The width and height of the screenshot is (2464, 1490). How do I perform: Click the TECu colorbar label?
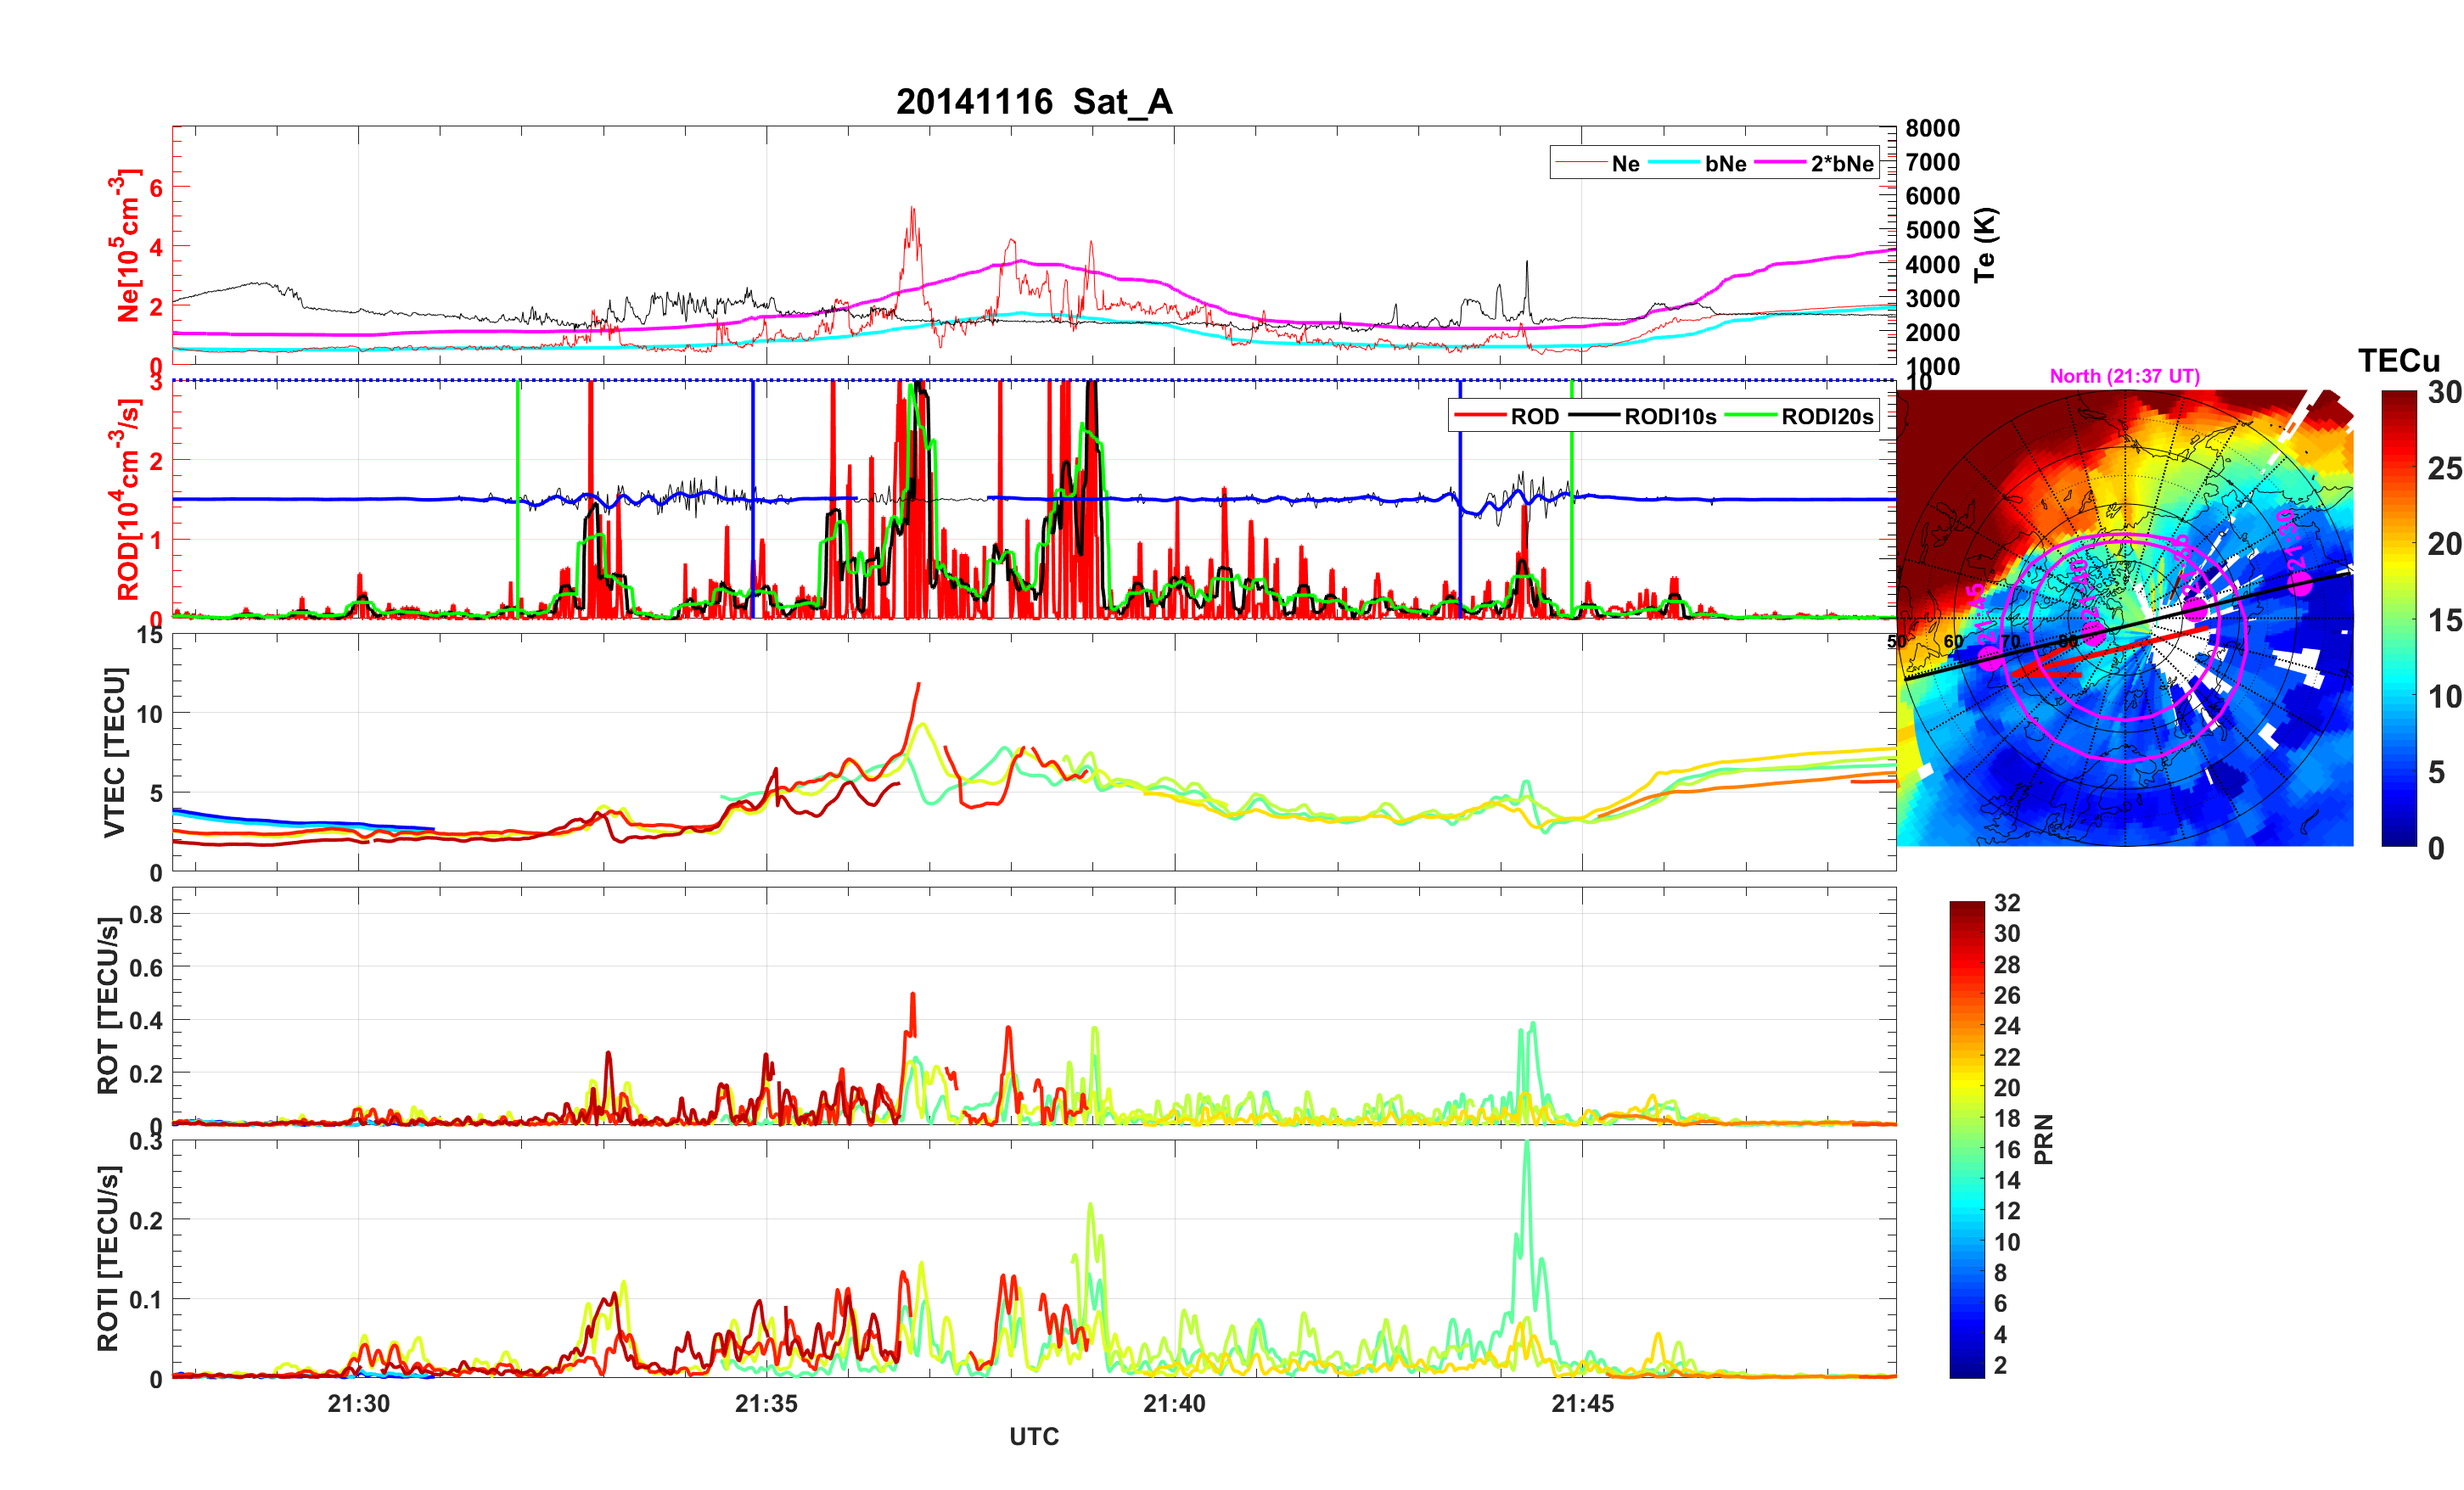pos(2398,360)
